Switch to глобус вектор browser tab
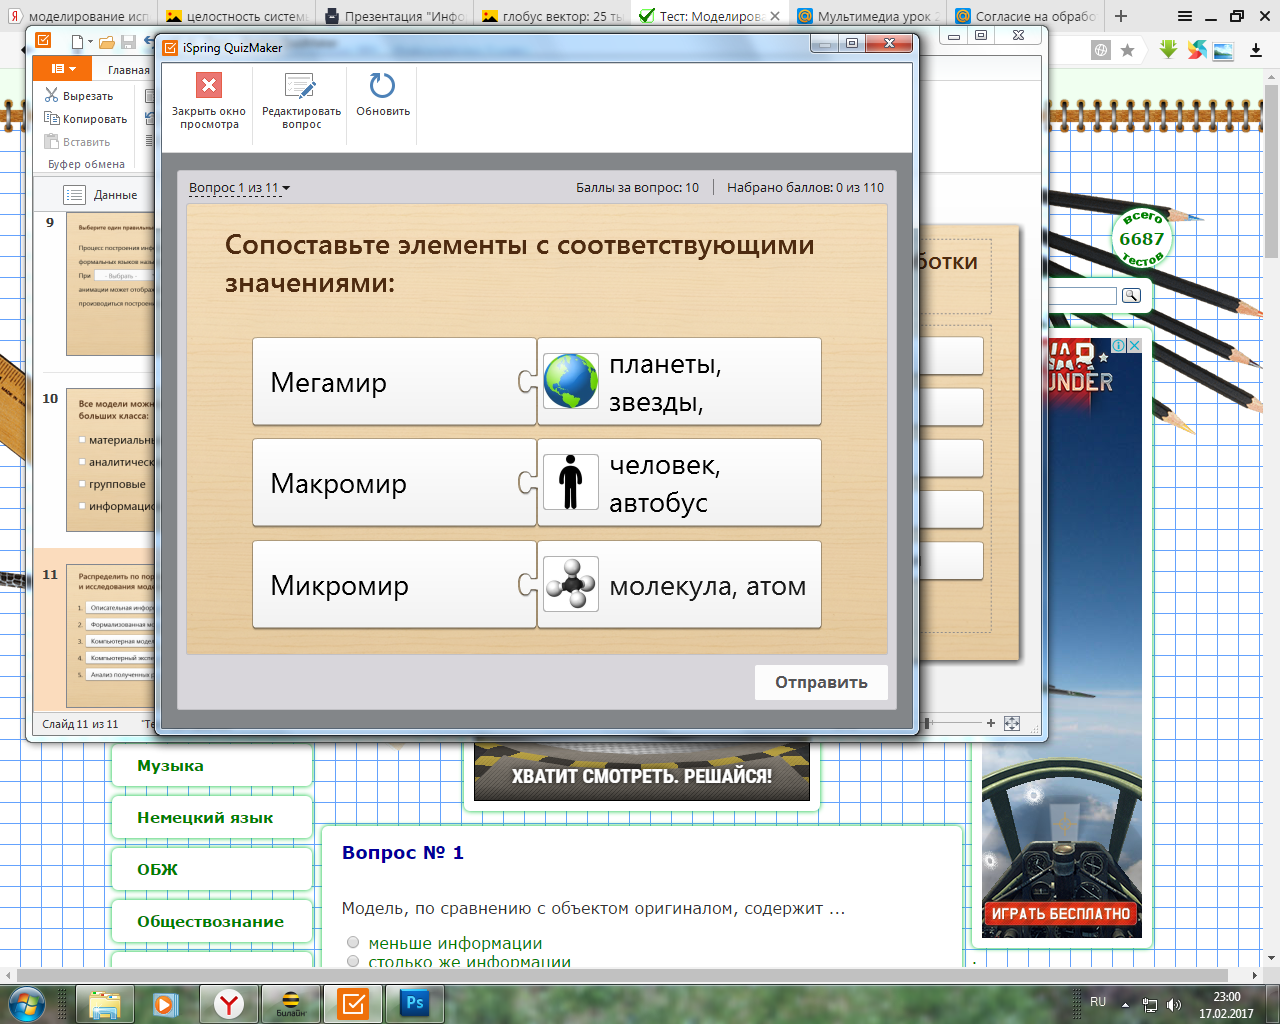The height and width of the screenshot is (1024, 1280). [552, 16]
